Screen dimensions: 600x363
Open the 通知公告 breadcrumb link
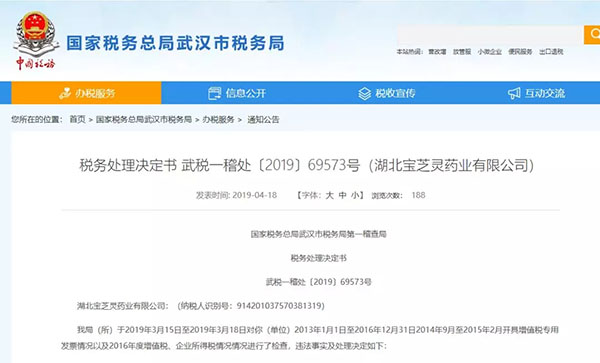[x=263, y=119]
